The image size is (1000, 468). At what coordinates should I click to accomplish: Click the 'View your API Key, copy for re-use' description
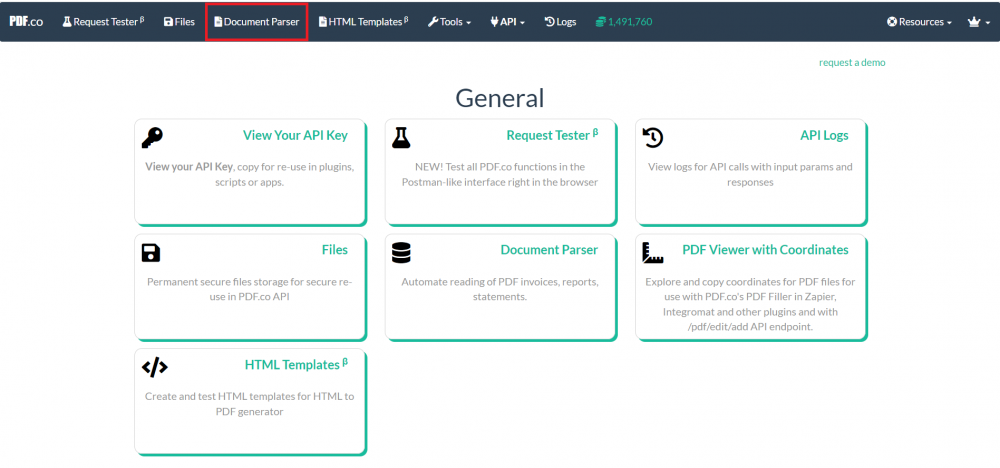tap(249, 175)
